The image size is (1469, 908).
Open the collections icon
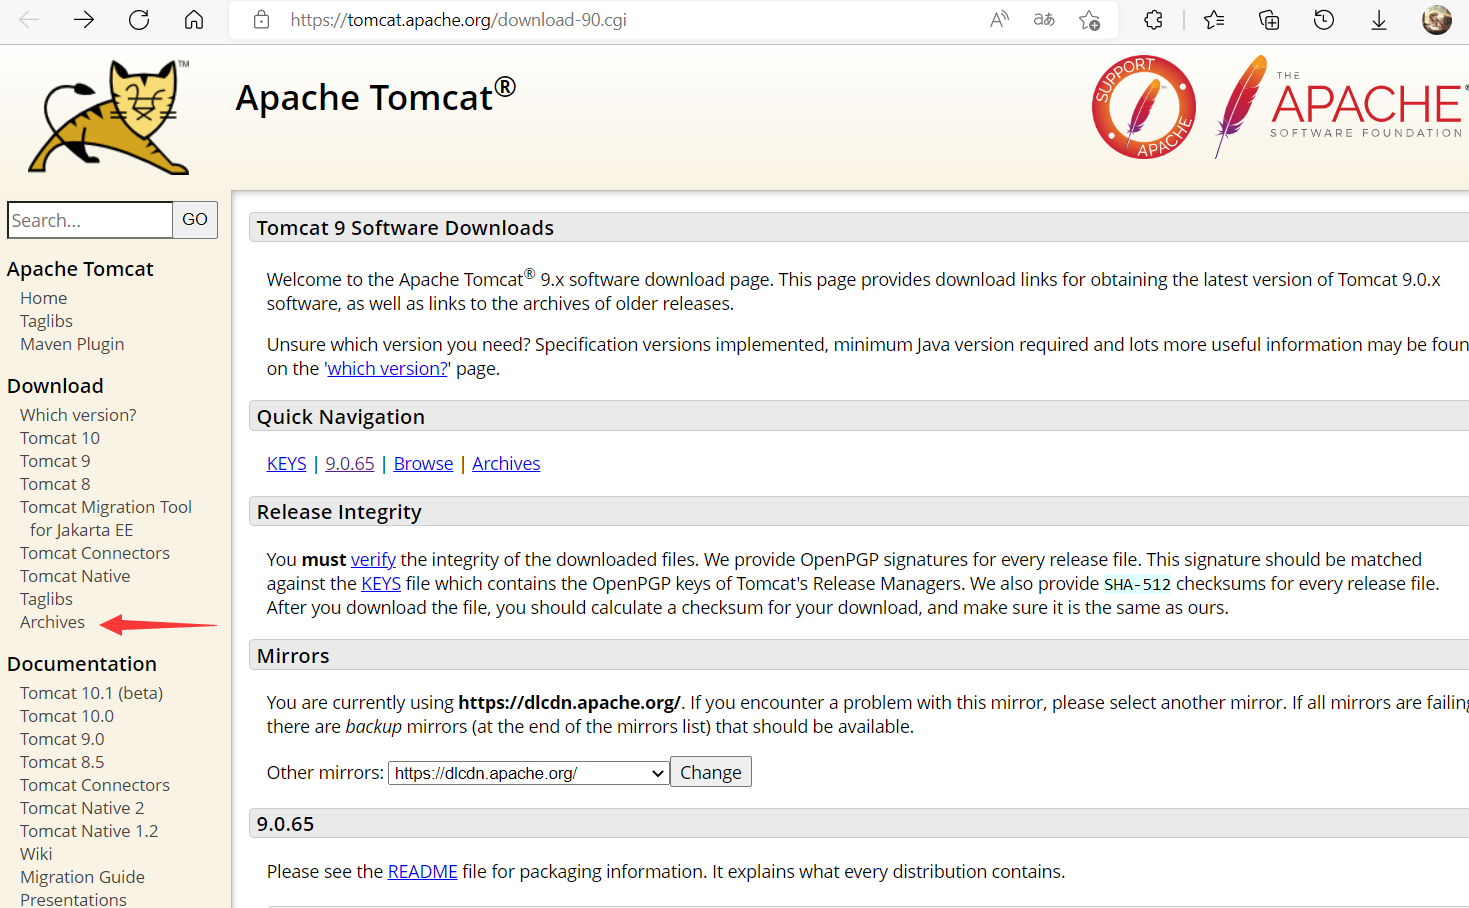[1269, 19]
